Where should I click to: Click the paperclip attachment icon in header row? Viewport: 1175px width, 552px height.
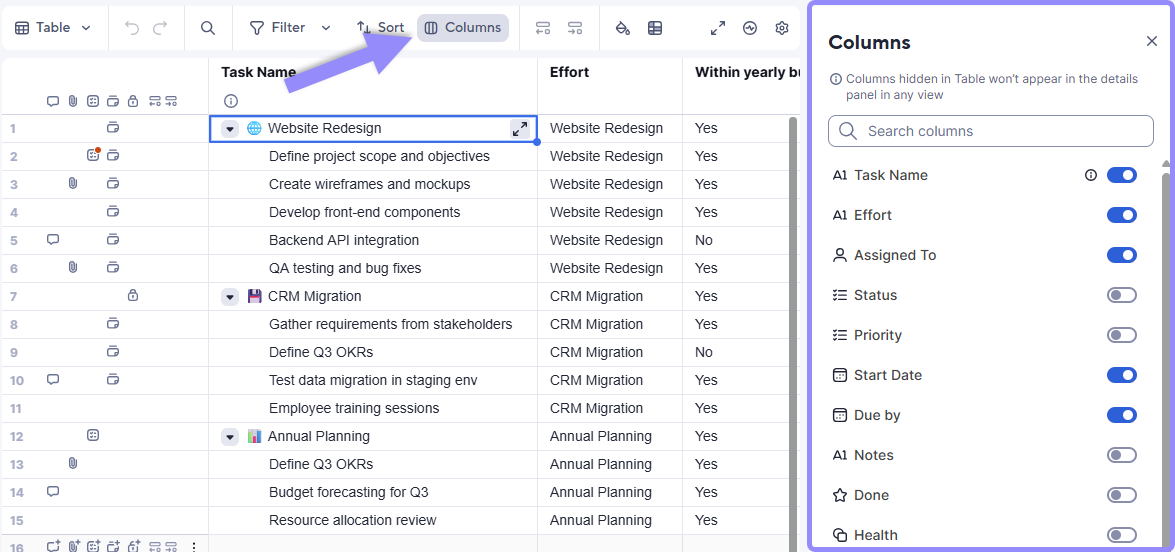pos(73,100)
